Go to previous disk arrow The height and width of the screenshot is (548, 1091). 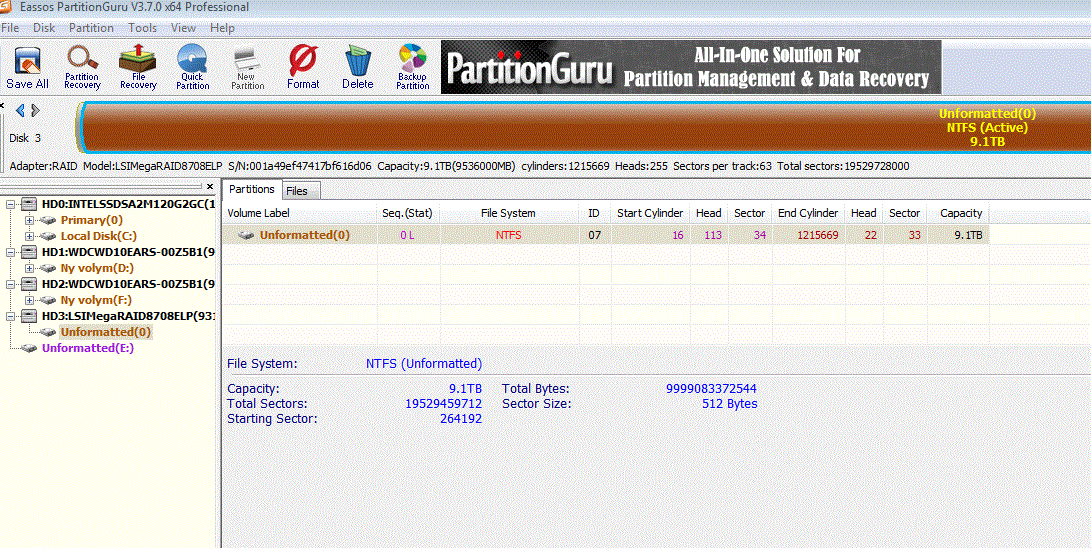[x=19, y=110]
